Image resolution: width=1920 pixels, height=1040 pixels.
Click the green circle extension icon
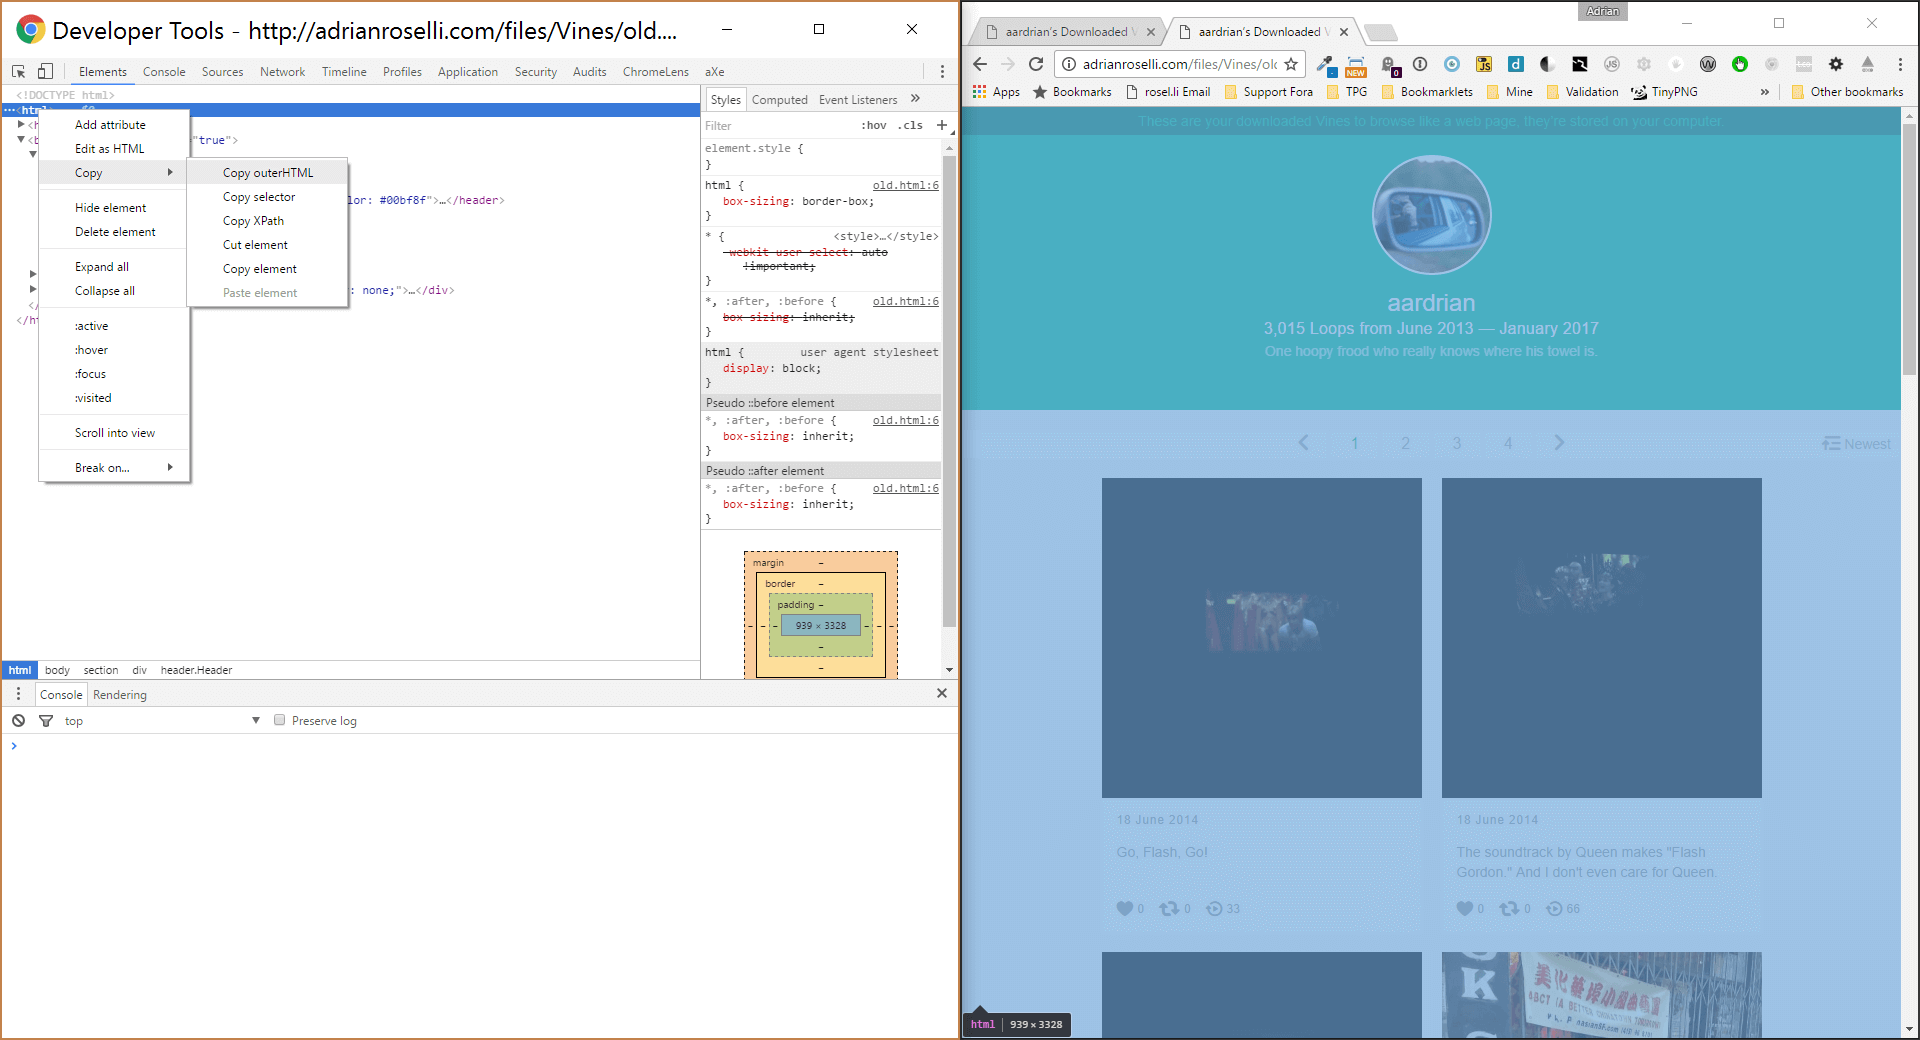pos(1740,64)
